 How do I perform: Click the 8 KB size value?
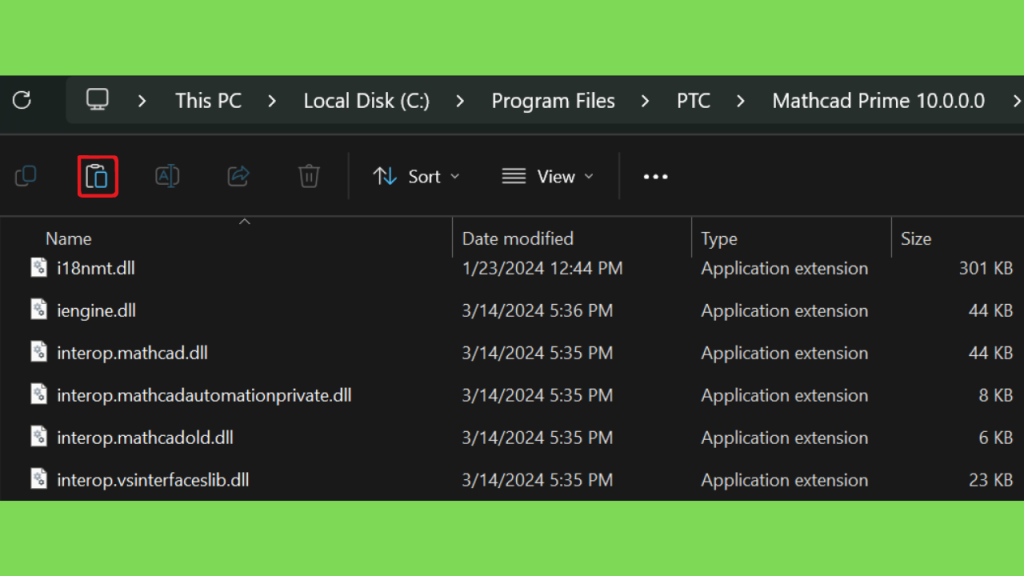click(996, 395)
